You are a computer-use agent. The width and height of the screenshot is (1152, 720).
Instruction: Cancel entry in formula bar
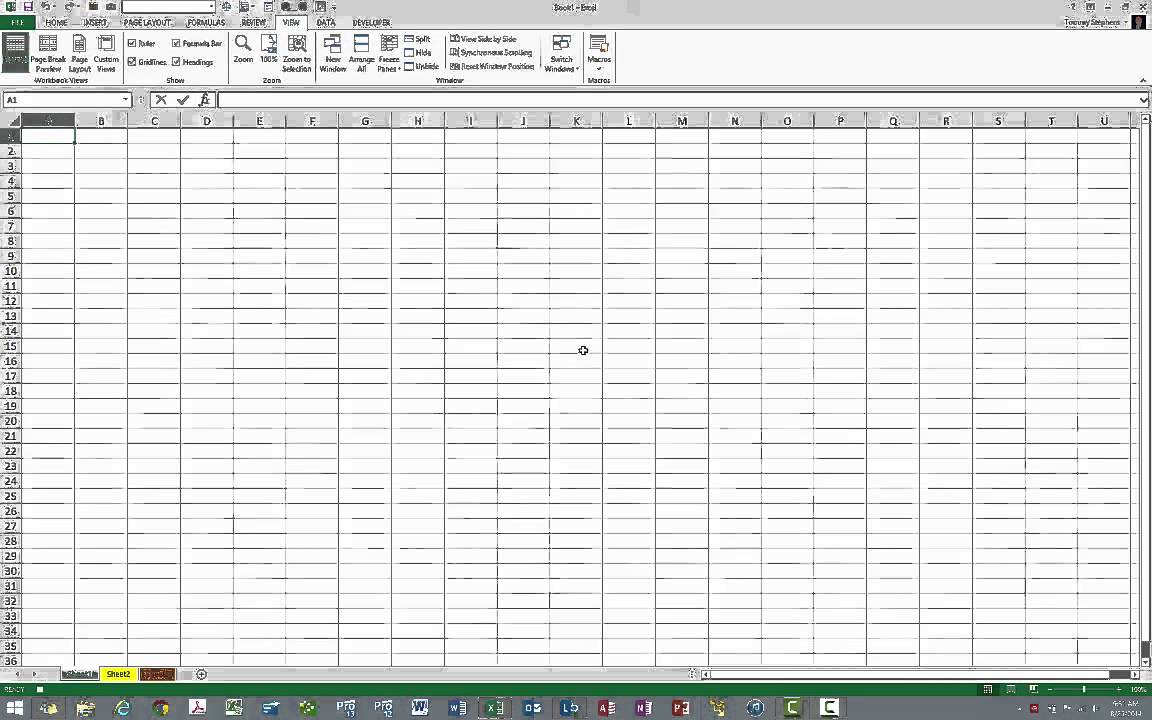coord(161,100)
